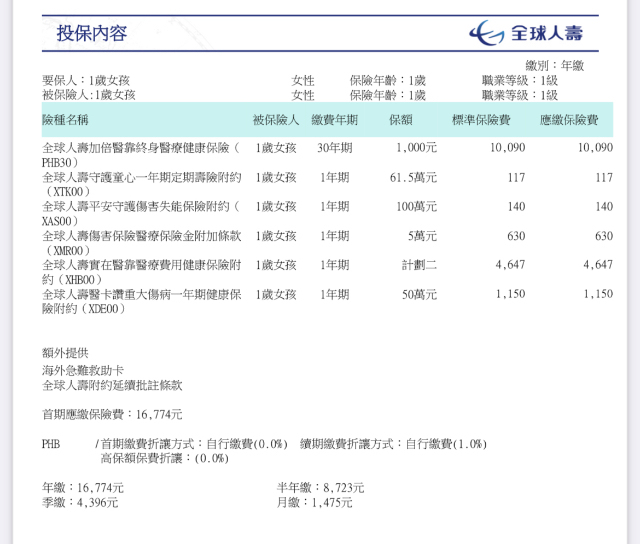This screenshot has width=640, height=544.
Task: Click the 年繳：16,774元 amount
Action: (83, 488)
